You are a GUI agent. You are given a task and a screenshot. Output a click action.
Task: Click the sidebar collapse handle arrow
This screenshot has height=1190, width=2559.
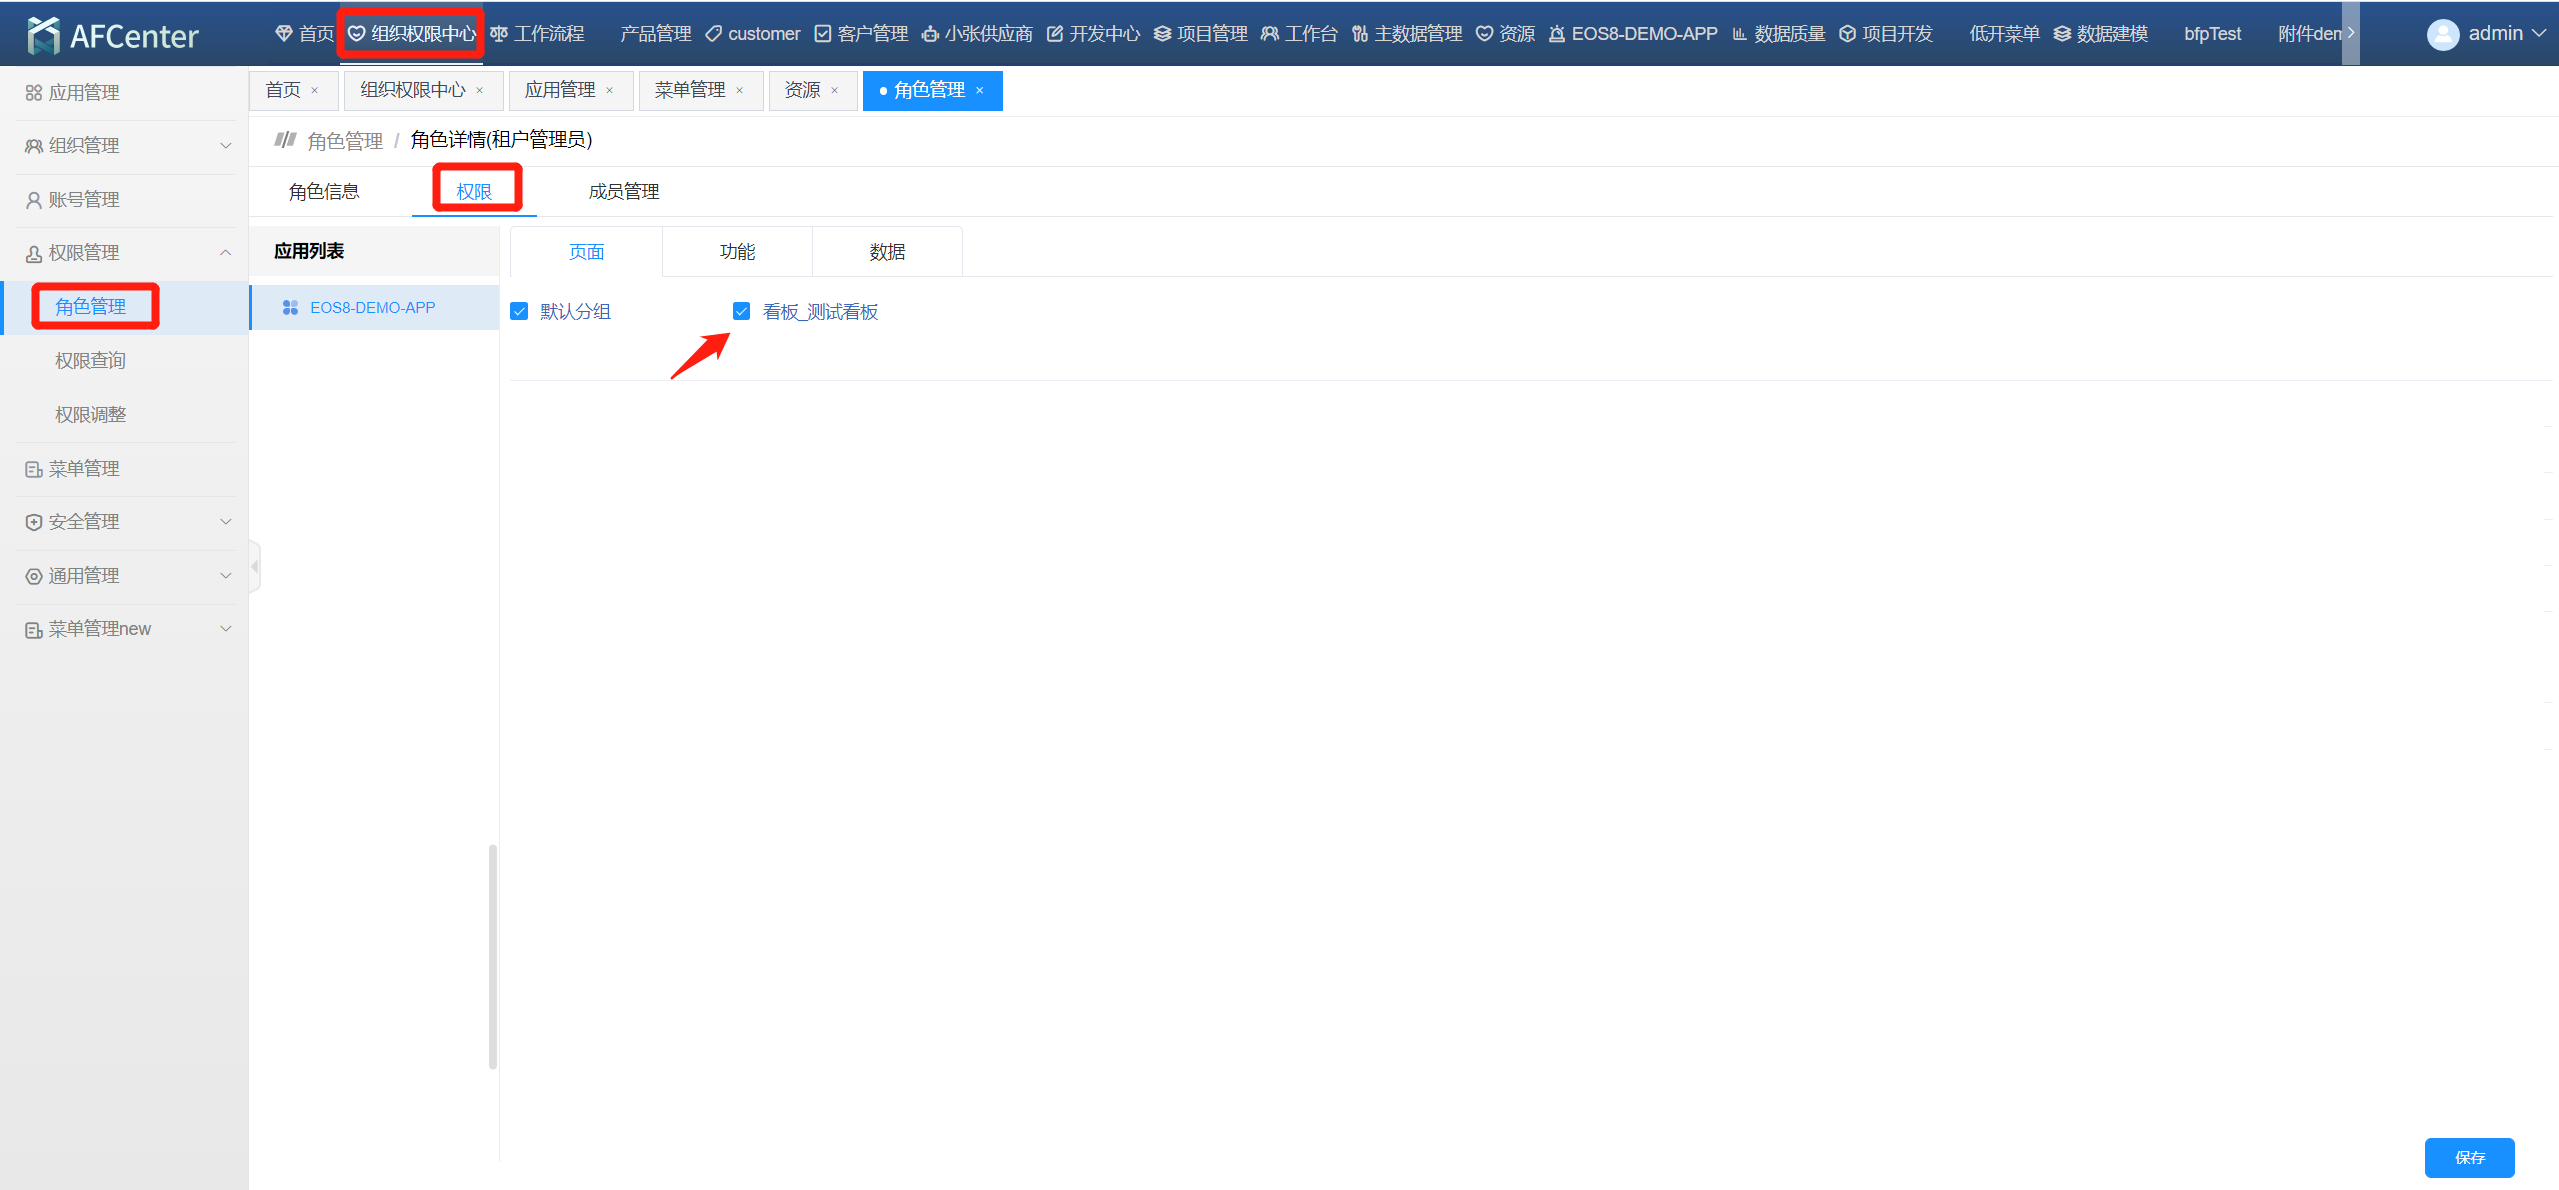pyautogui.click(x=255, y=567)
